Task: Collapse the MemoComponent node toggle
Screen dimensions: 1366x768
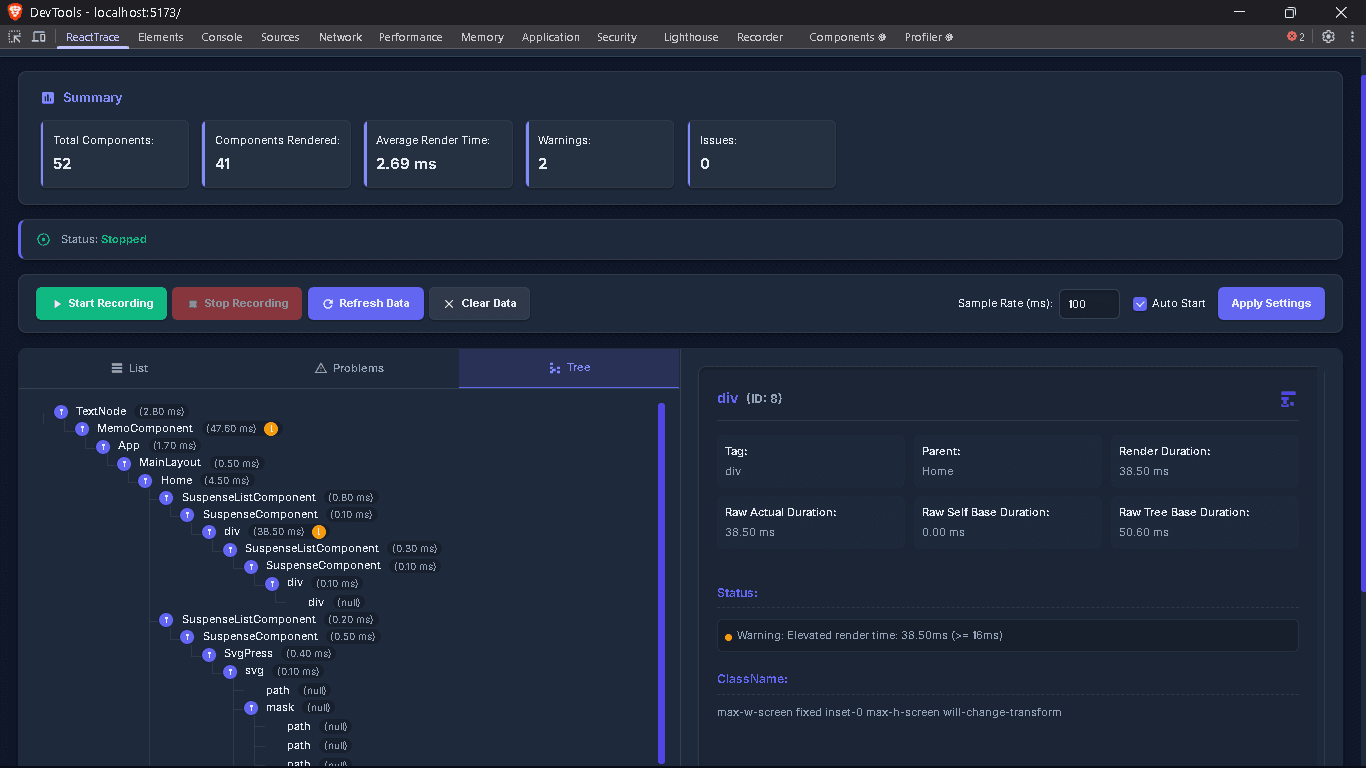Action: 82,429
